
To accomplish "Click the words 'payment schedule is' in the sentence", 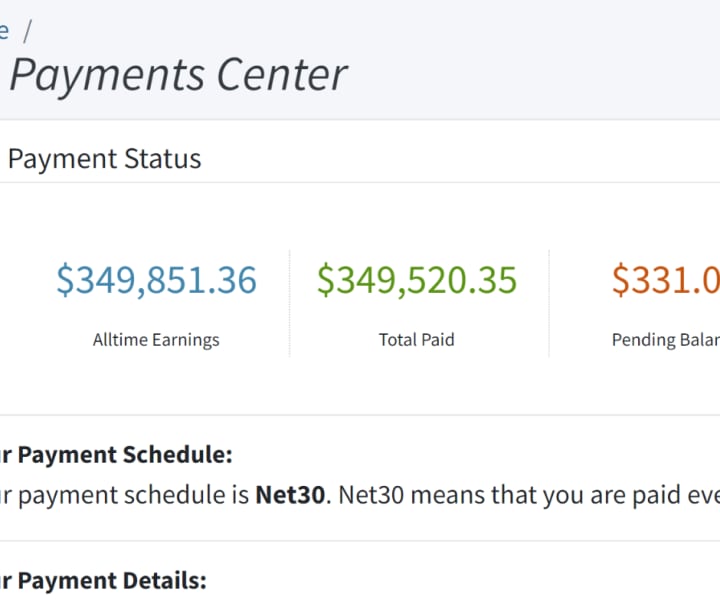I will pos(169,495).
